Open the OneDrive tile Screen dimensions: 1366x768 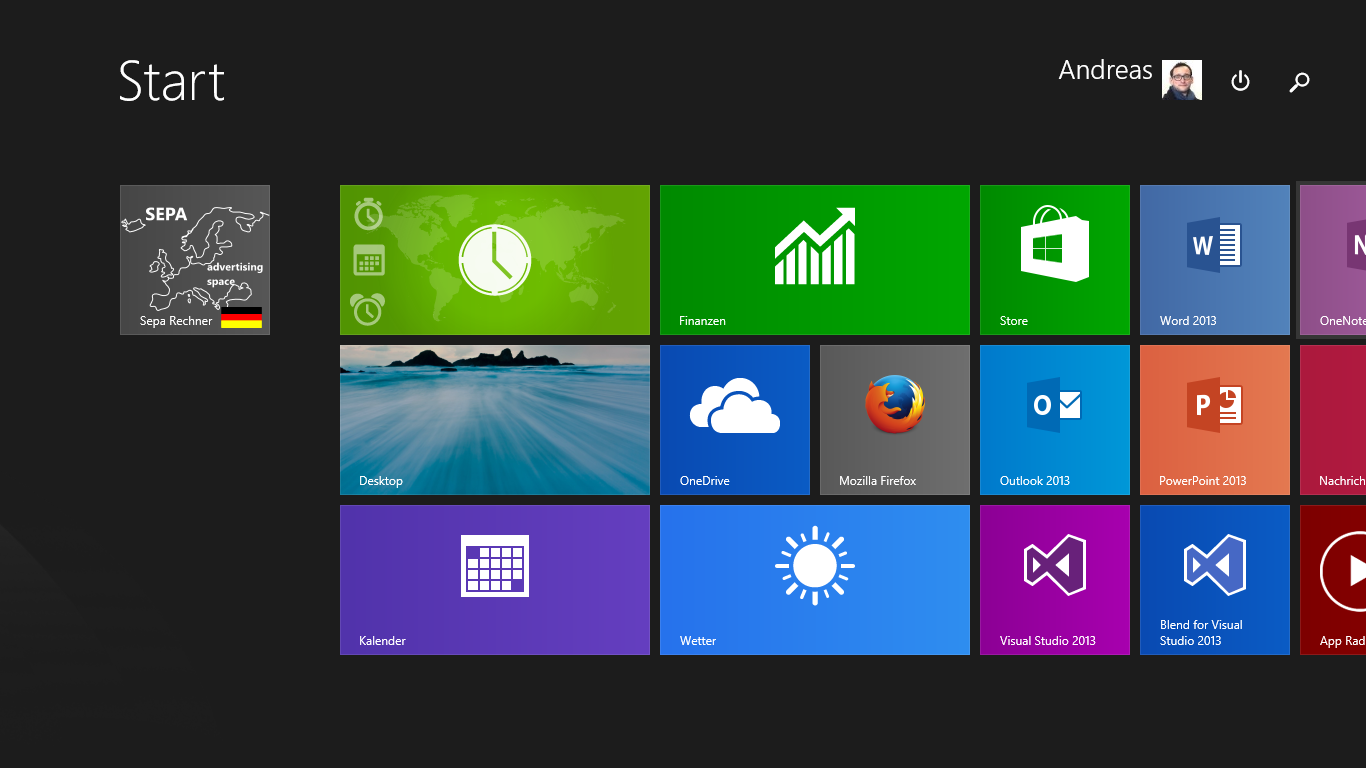735,420
